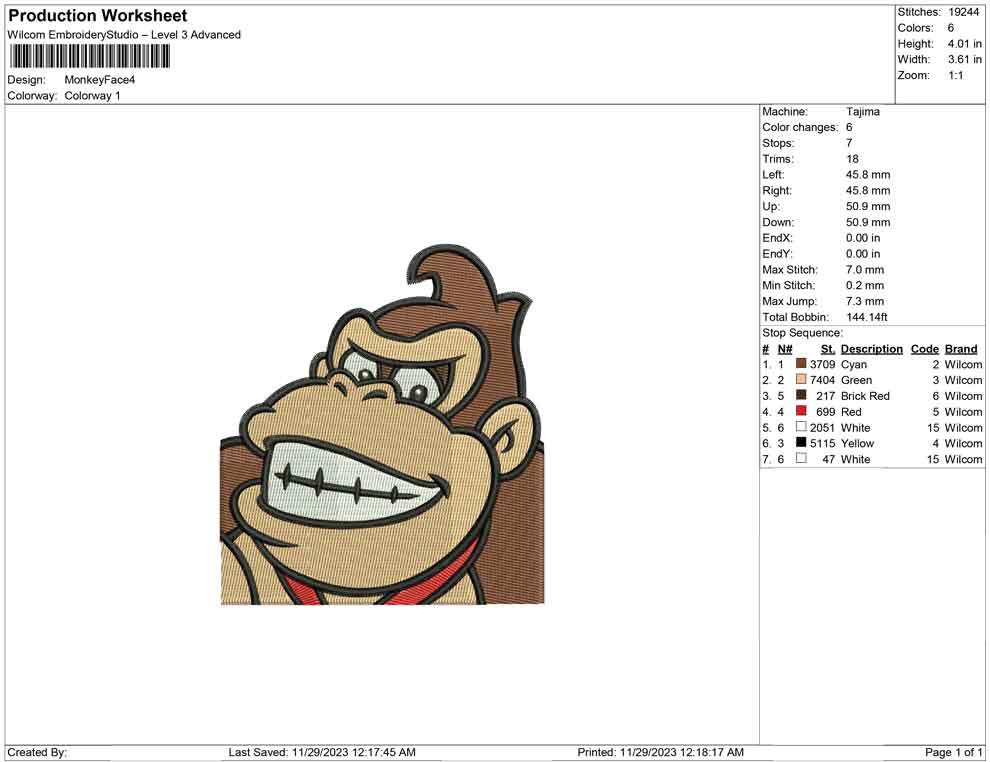The height and width of the screenshot is (762, 990).
Task: Click the dark Brick Red color swatch
Action: (x=801, y=395)
